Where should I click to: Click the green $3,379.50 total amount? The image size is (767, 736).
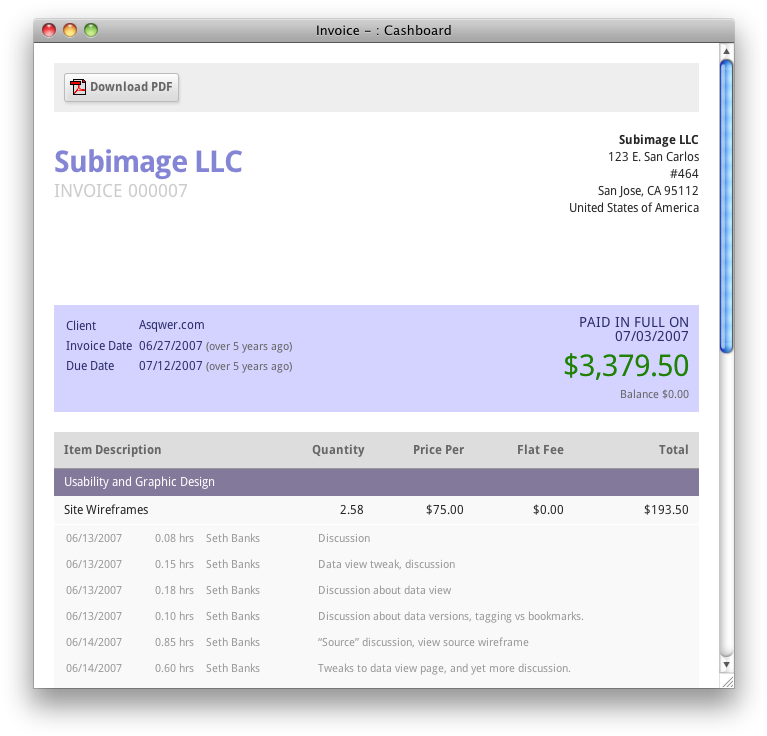click(x=626, y=365)
